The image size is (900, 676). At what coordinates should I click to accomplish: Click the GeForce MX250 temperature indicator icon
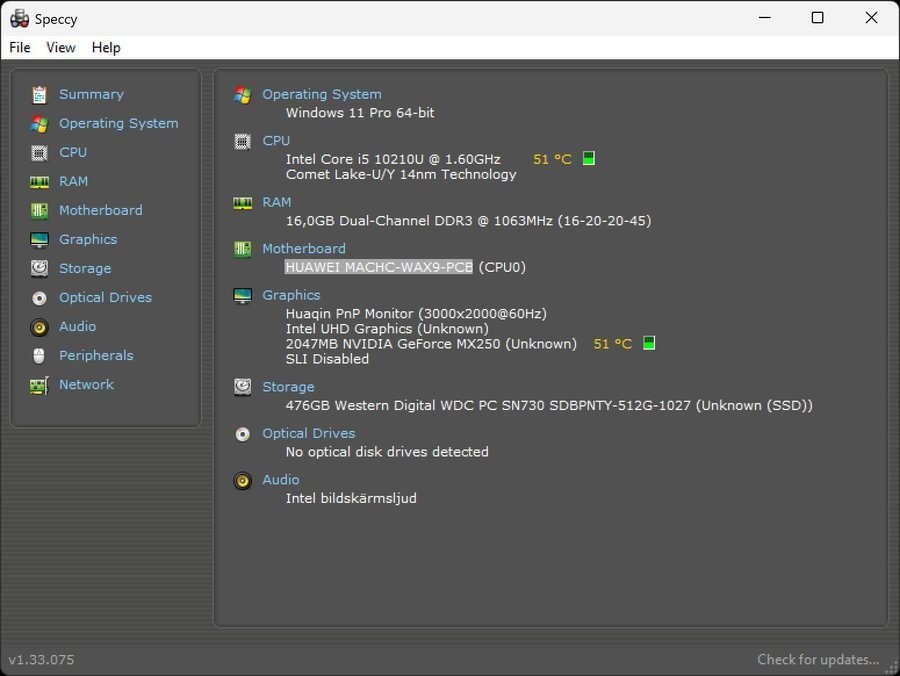click(649, 344)
